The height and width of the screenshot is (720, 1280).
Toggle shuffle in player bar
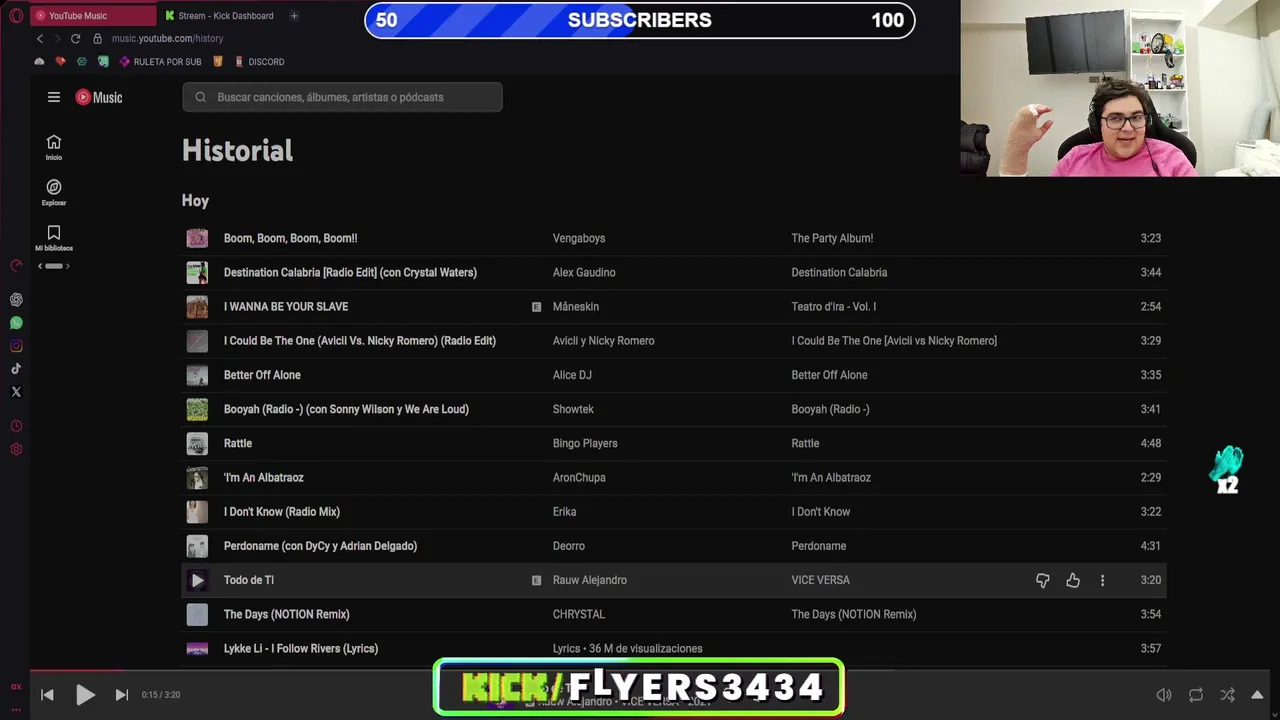pyautogui.click(x=1227, y=695)
